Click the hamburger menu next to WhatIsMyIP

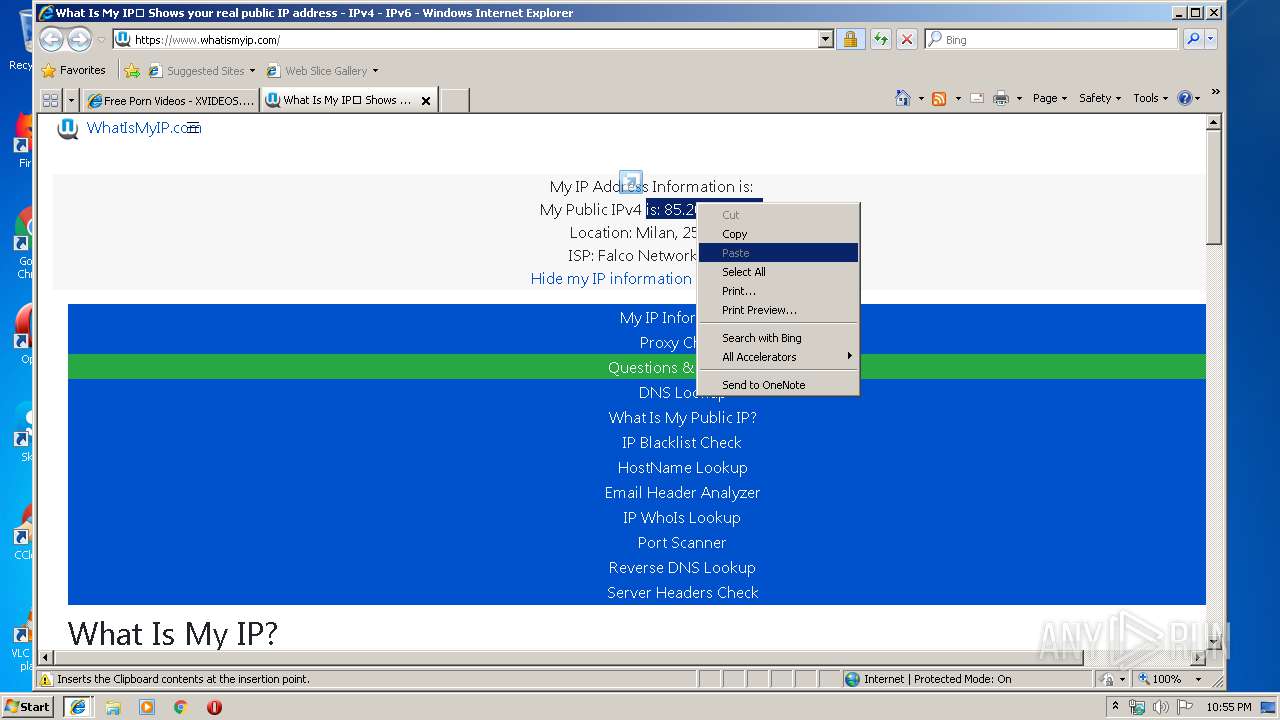click(x=193, y=128)
